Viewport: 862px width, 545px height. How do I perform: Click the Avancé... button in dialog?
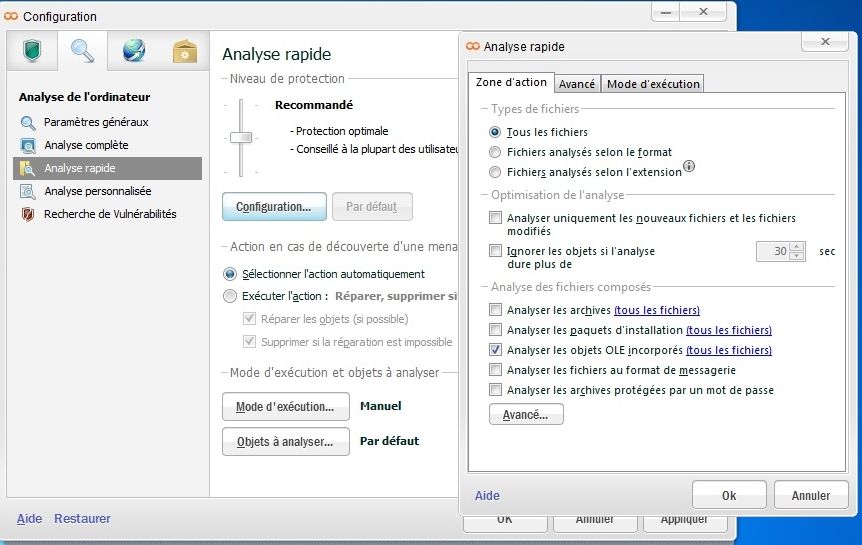[x=526, y=415]
